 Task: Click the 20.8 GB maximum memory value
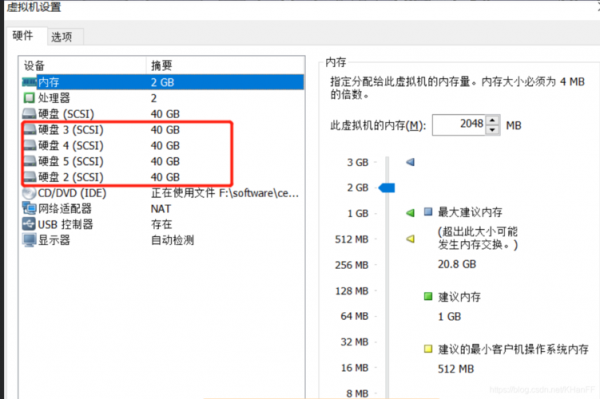(x=457, y=264)
